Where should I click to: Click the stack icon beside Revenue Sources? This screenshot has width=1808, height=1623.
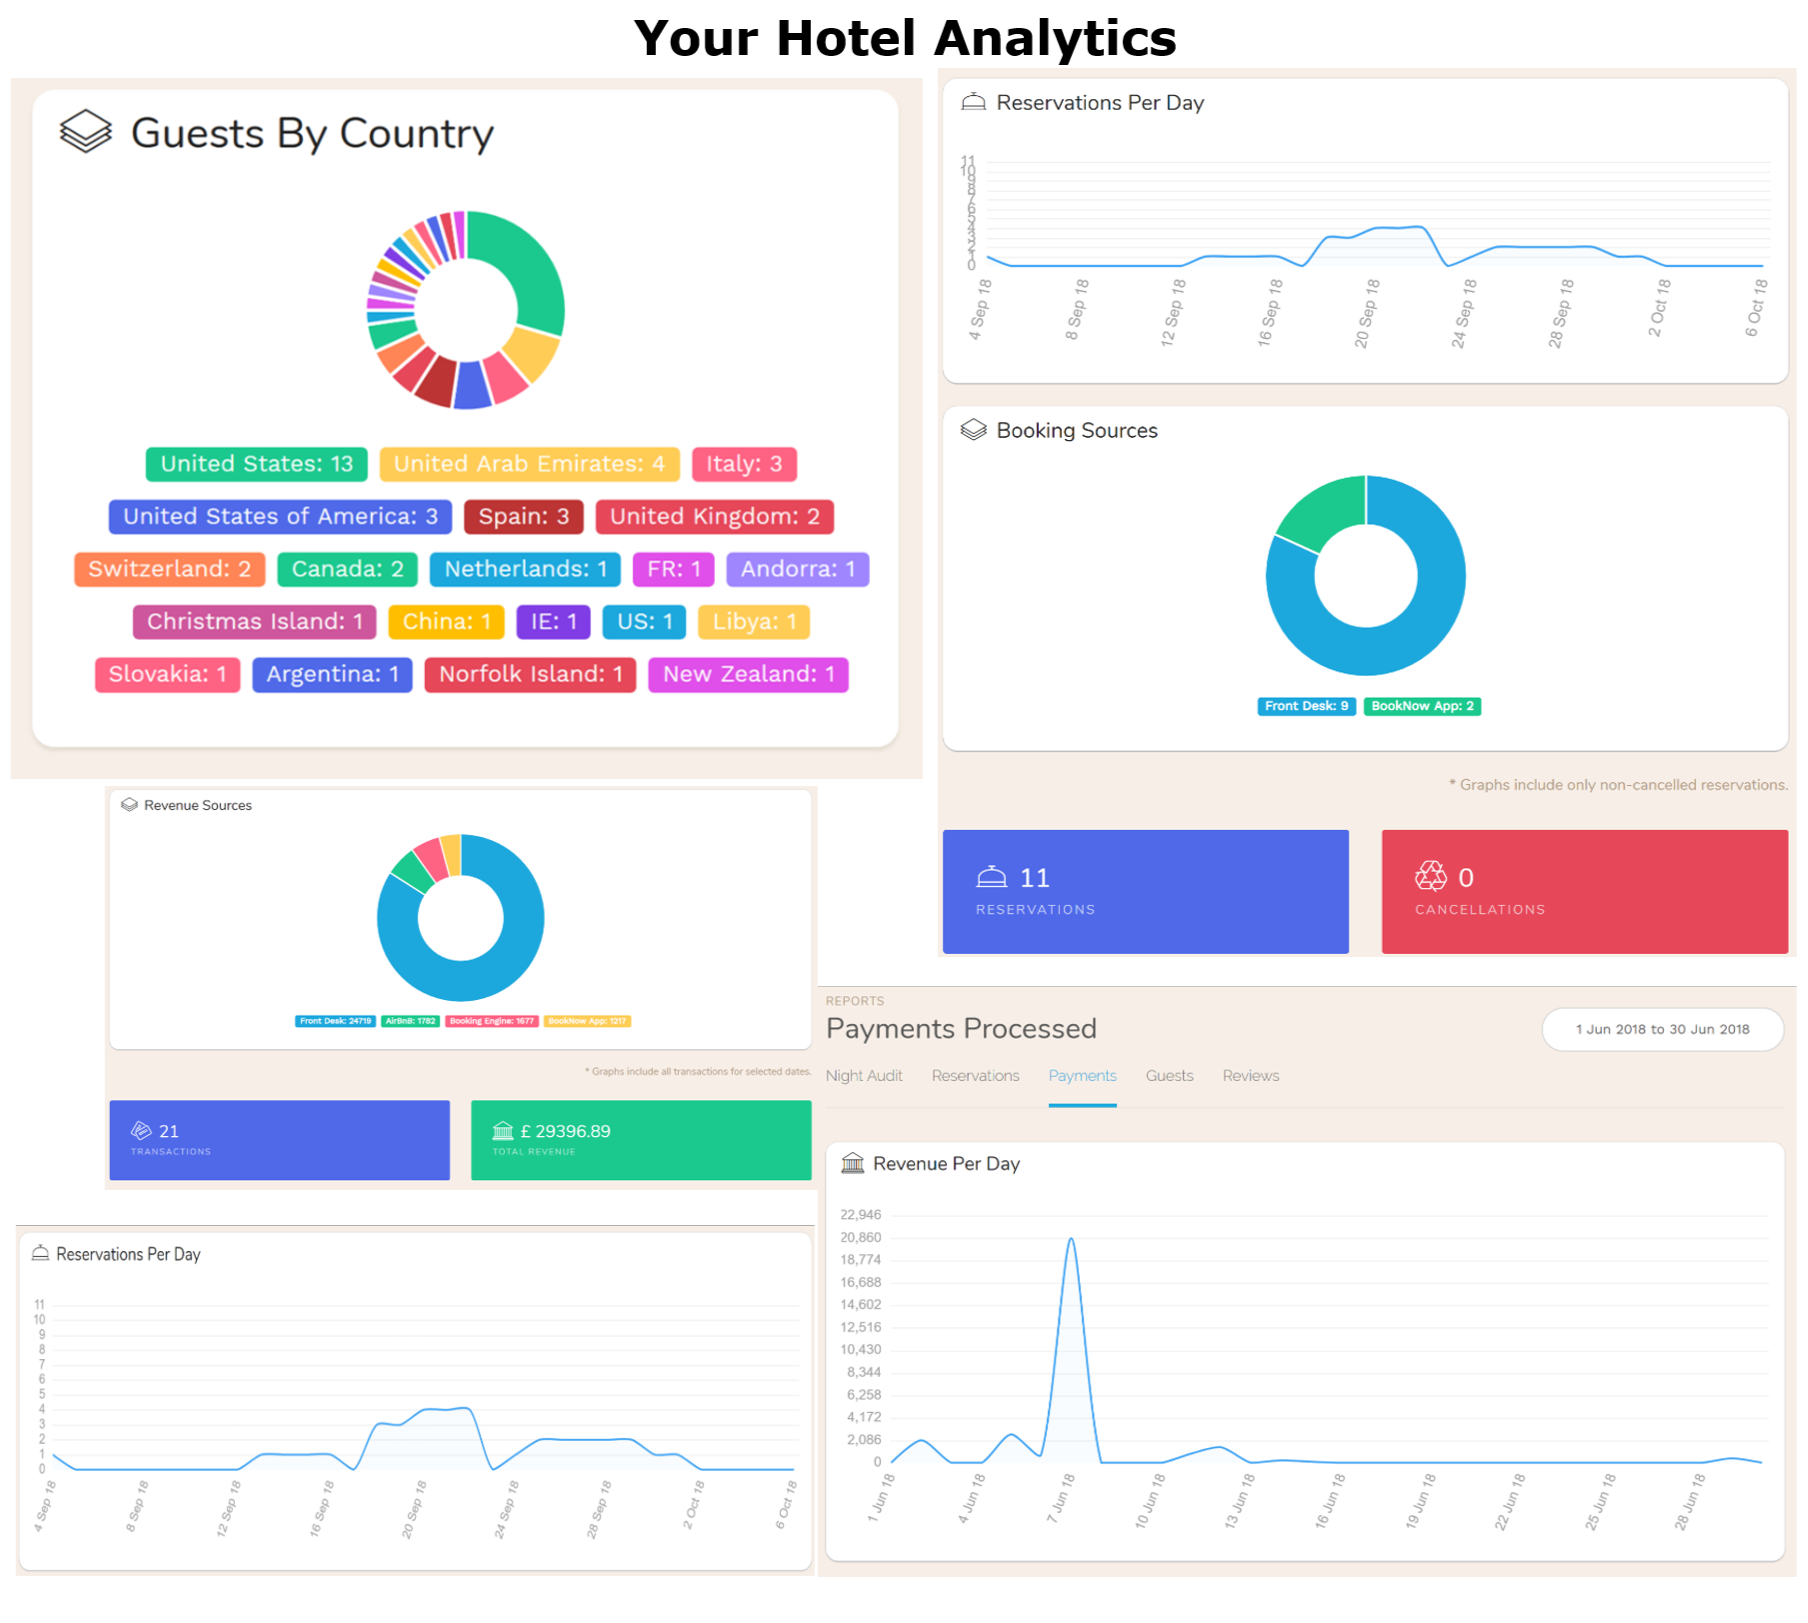[x=129, y=804]
